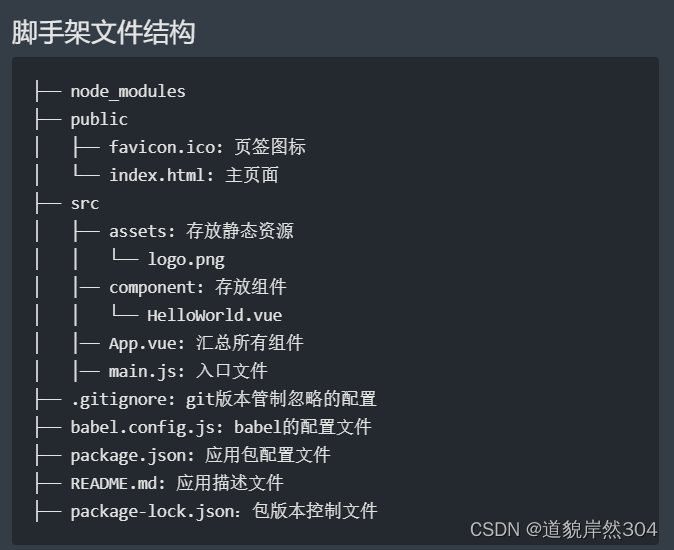Select the component folder entry
Screen dimensions: 674x550
pyautogui.click(x=152, y=288)
